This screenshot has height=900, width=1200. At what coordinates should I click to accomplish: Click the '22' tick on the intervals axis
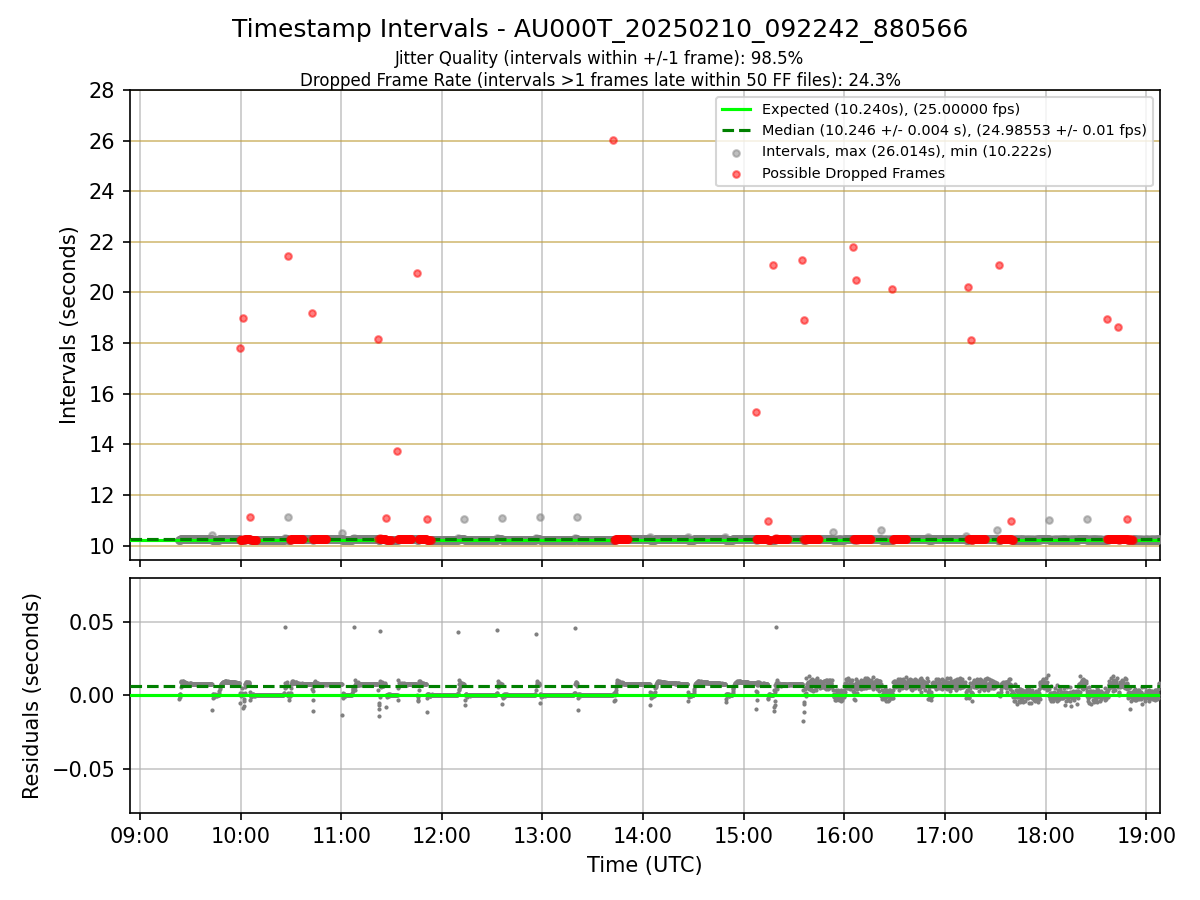tap(103, 242)
